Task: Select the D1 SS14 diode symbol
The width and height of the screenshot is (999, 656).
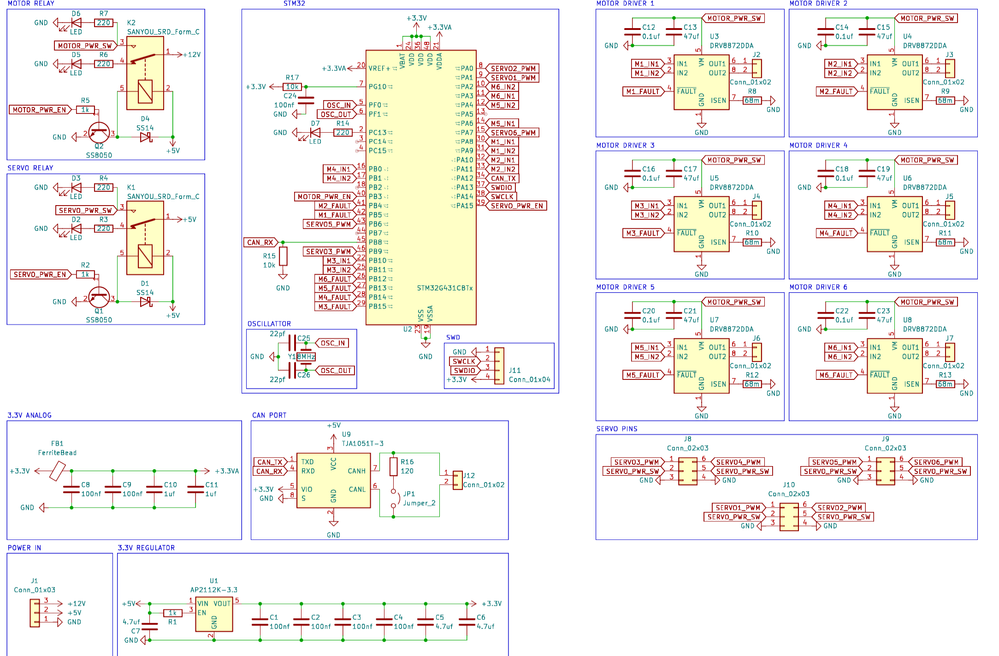Action: coord(146,301)
